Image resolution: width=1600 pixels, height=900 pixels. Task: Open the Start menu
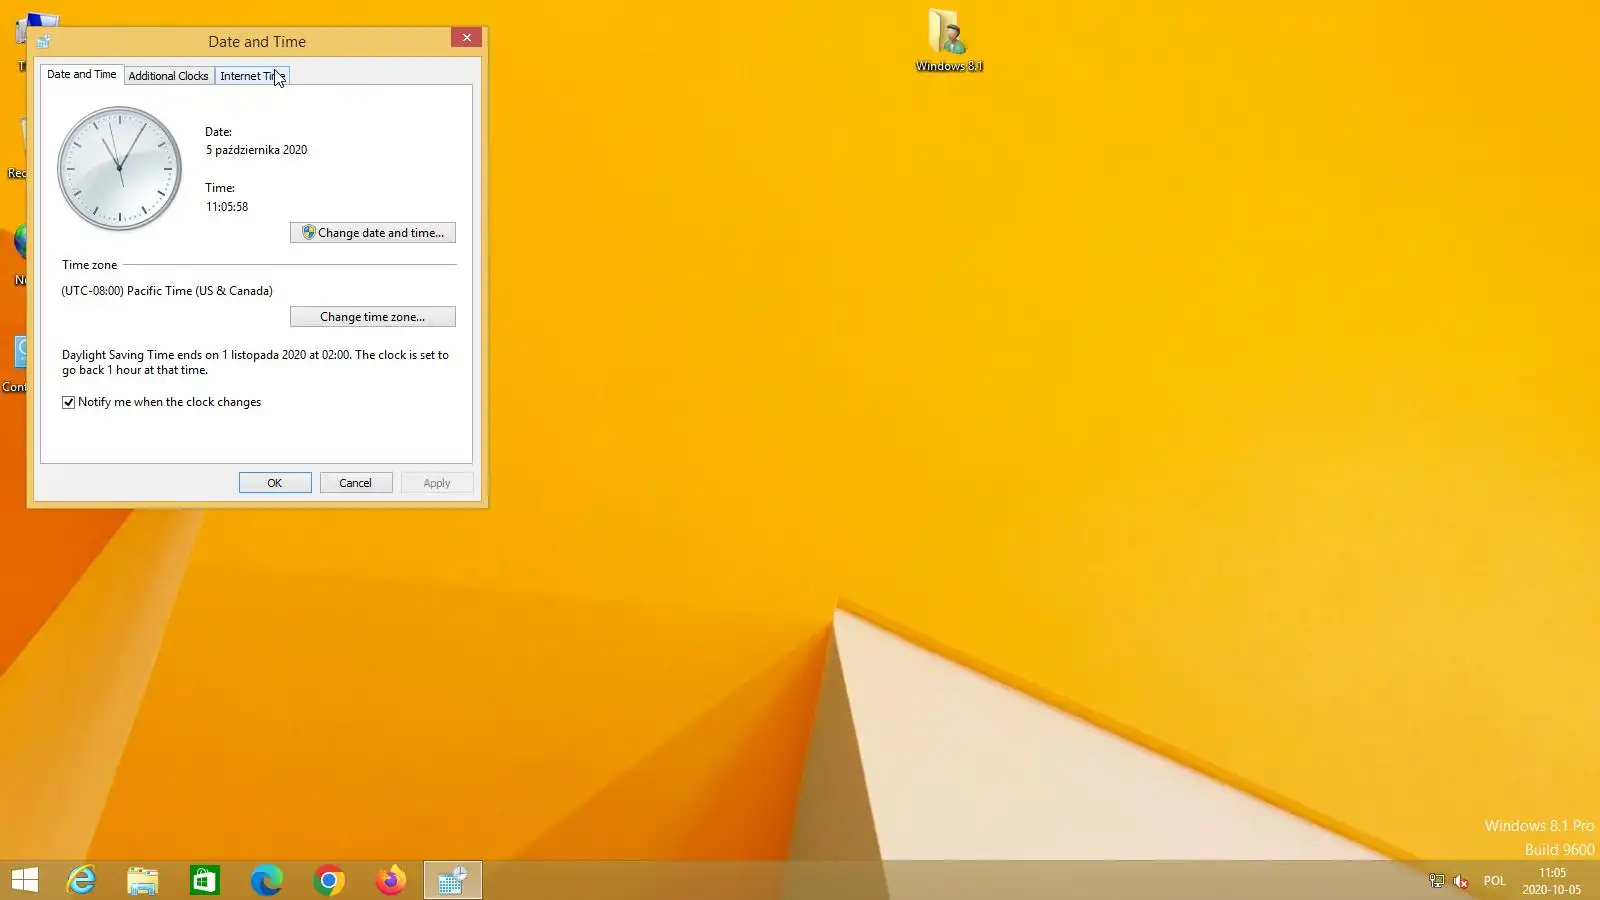pyautogui.click(x=25, y=880)
